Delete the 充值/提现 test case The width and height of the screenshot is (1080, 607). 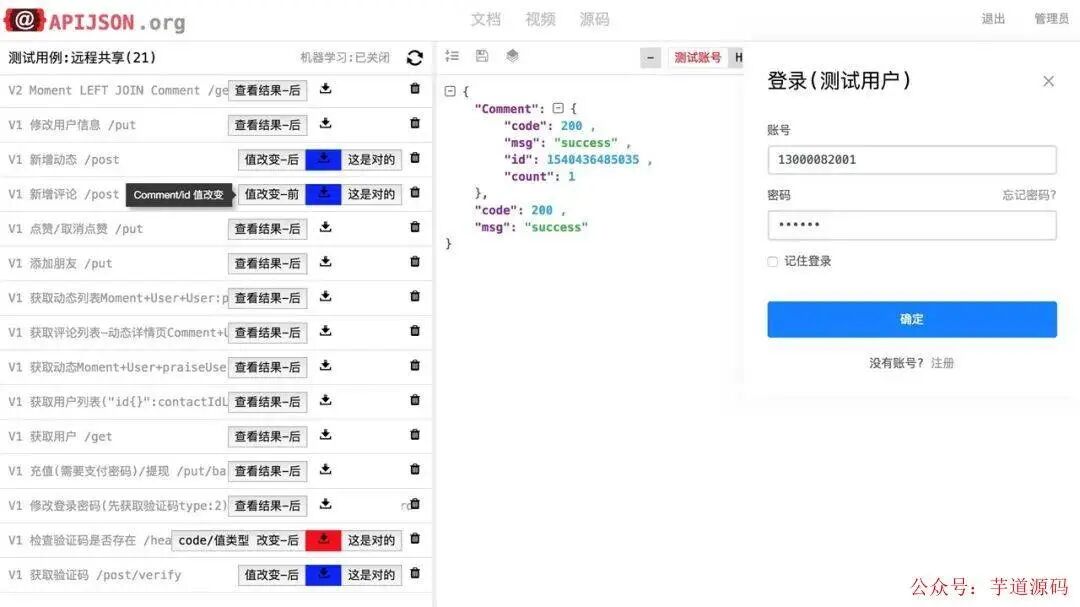(415, 469)
